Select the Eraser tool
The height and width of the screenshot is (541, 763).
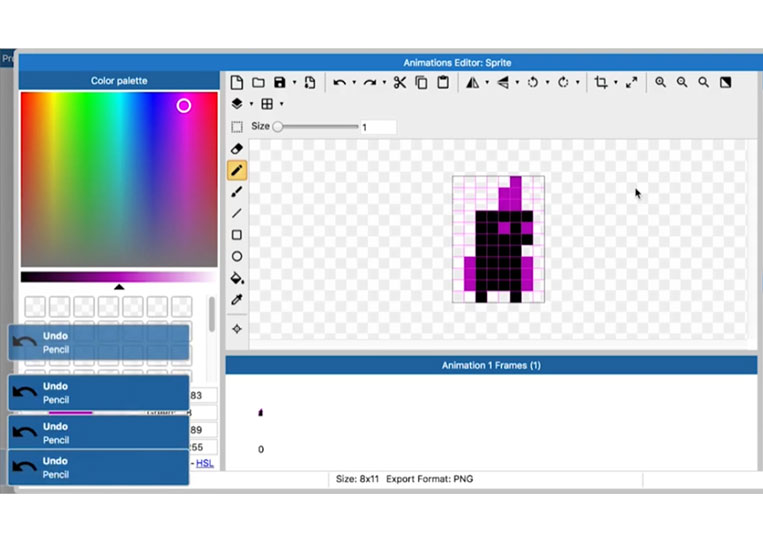coord(237,149)
